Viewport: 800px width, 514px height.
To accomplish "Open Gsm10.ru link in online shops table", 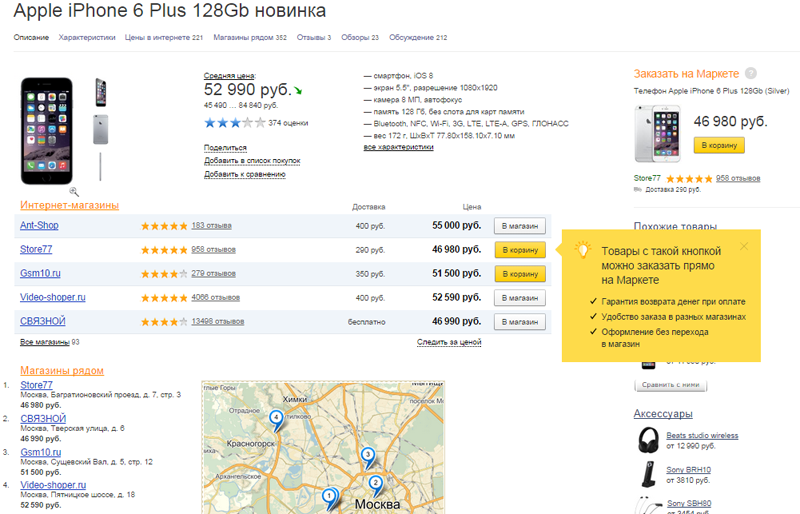I will 40,273.
